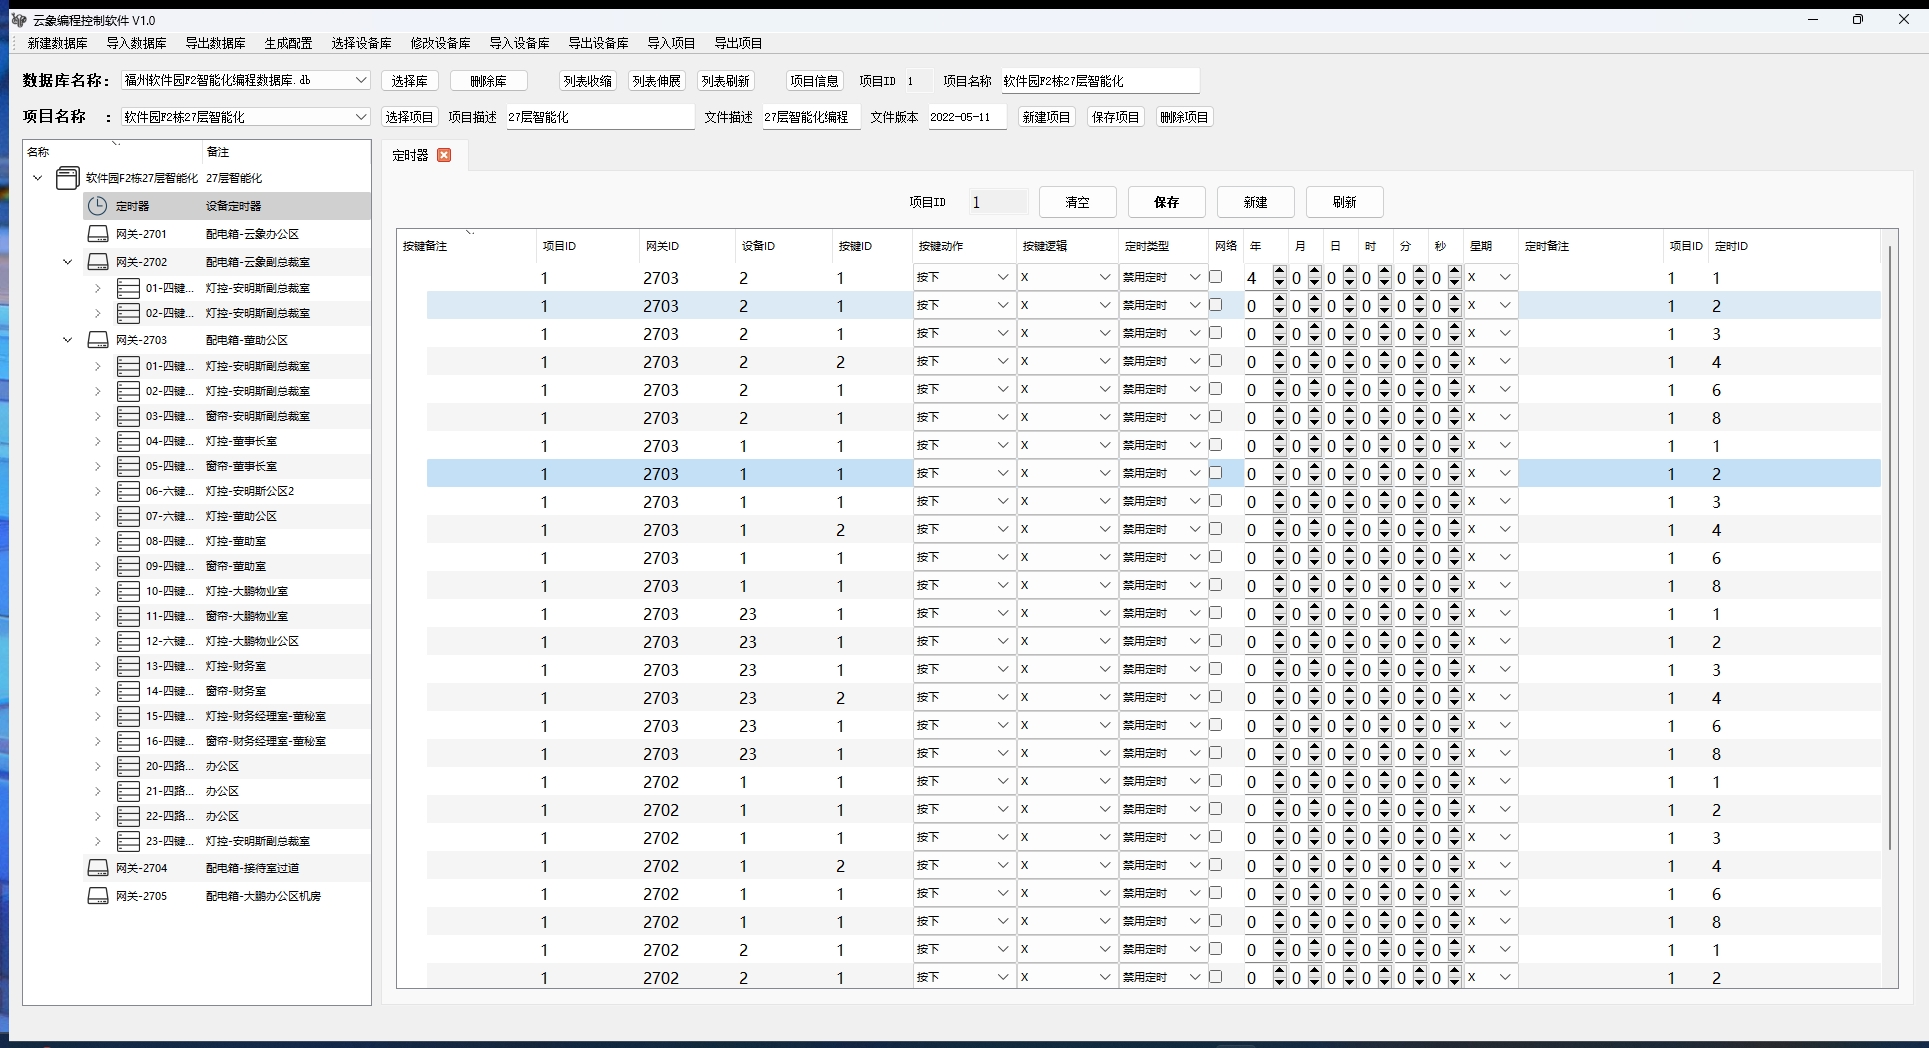Click the 文件版本 field showing 2022-05-11
Viewport: 1929px width, 1048px height.
tap(967, 117)
